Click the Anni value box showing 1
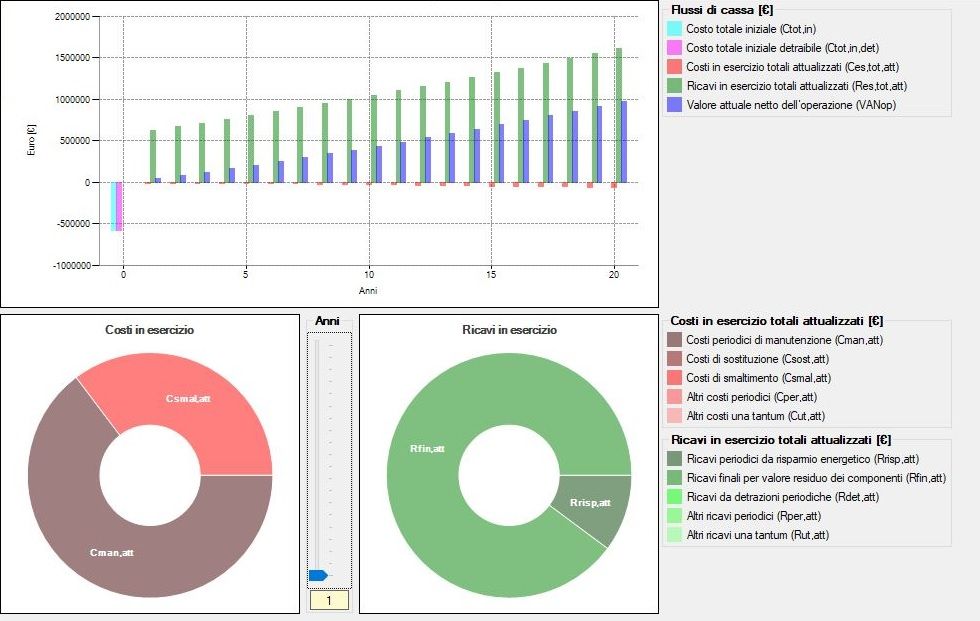The height and width of the screenshot is (621, 980). pyautogui.click(x=329, y=601)
